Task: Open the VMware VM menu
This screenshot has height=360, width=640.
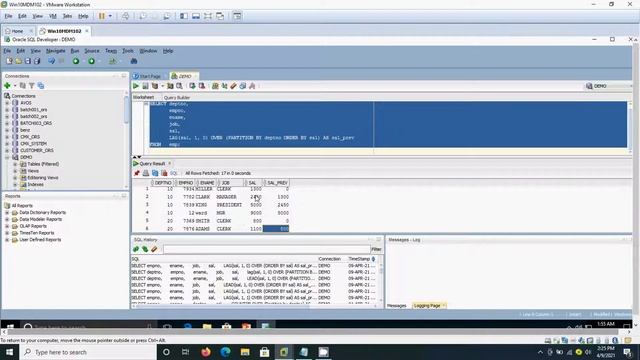Action: [x=53, y=16]
